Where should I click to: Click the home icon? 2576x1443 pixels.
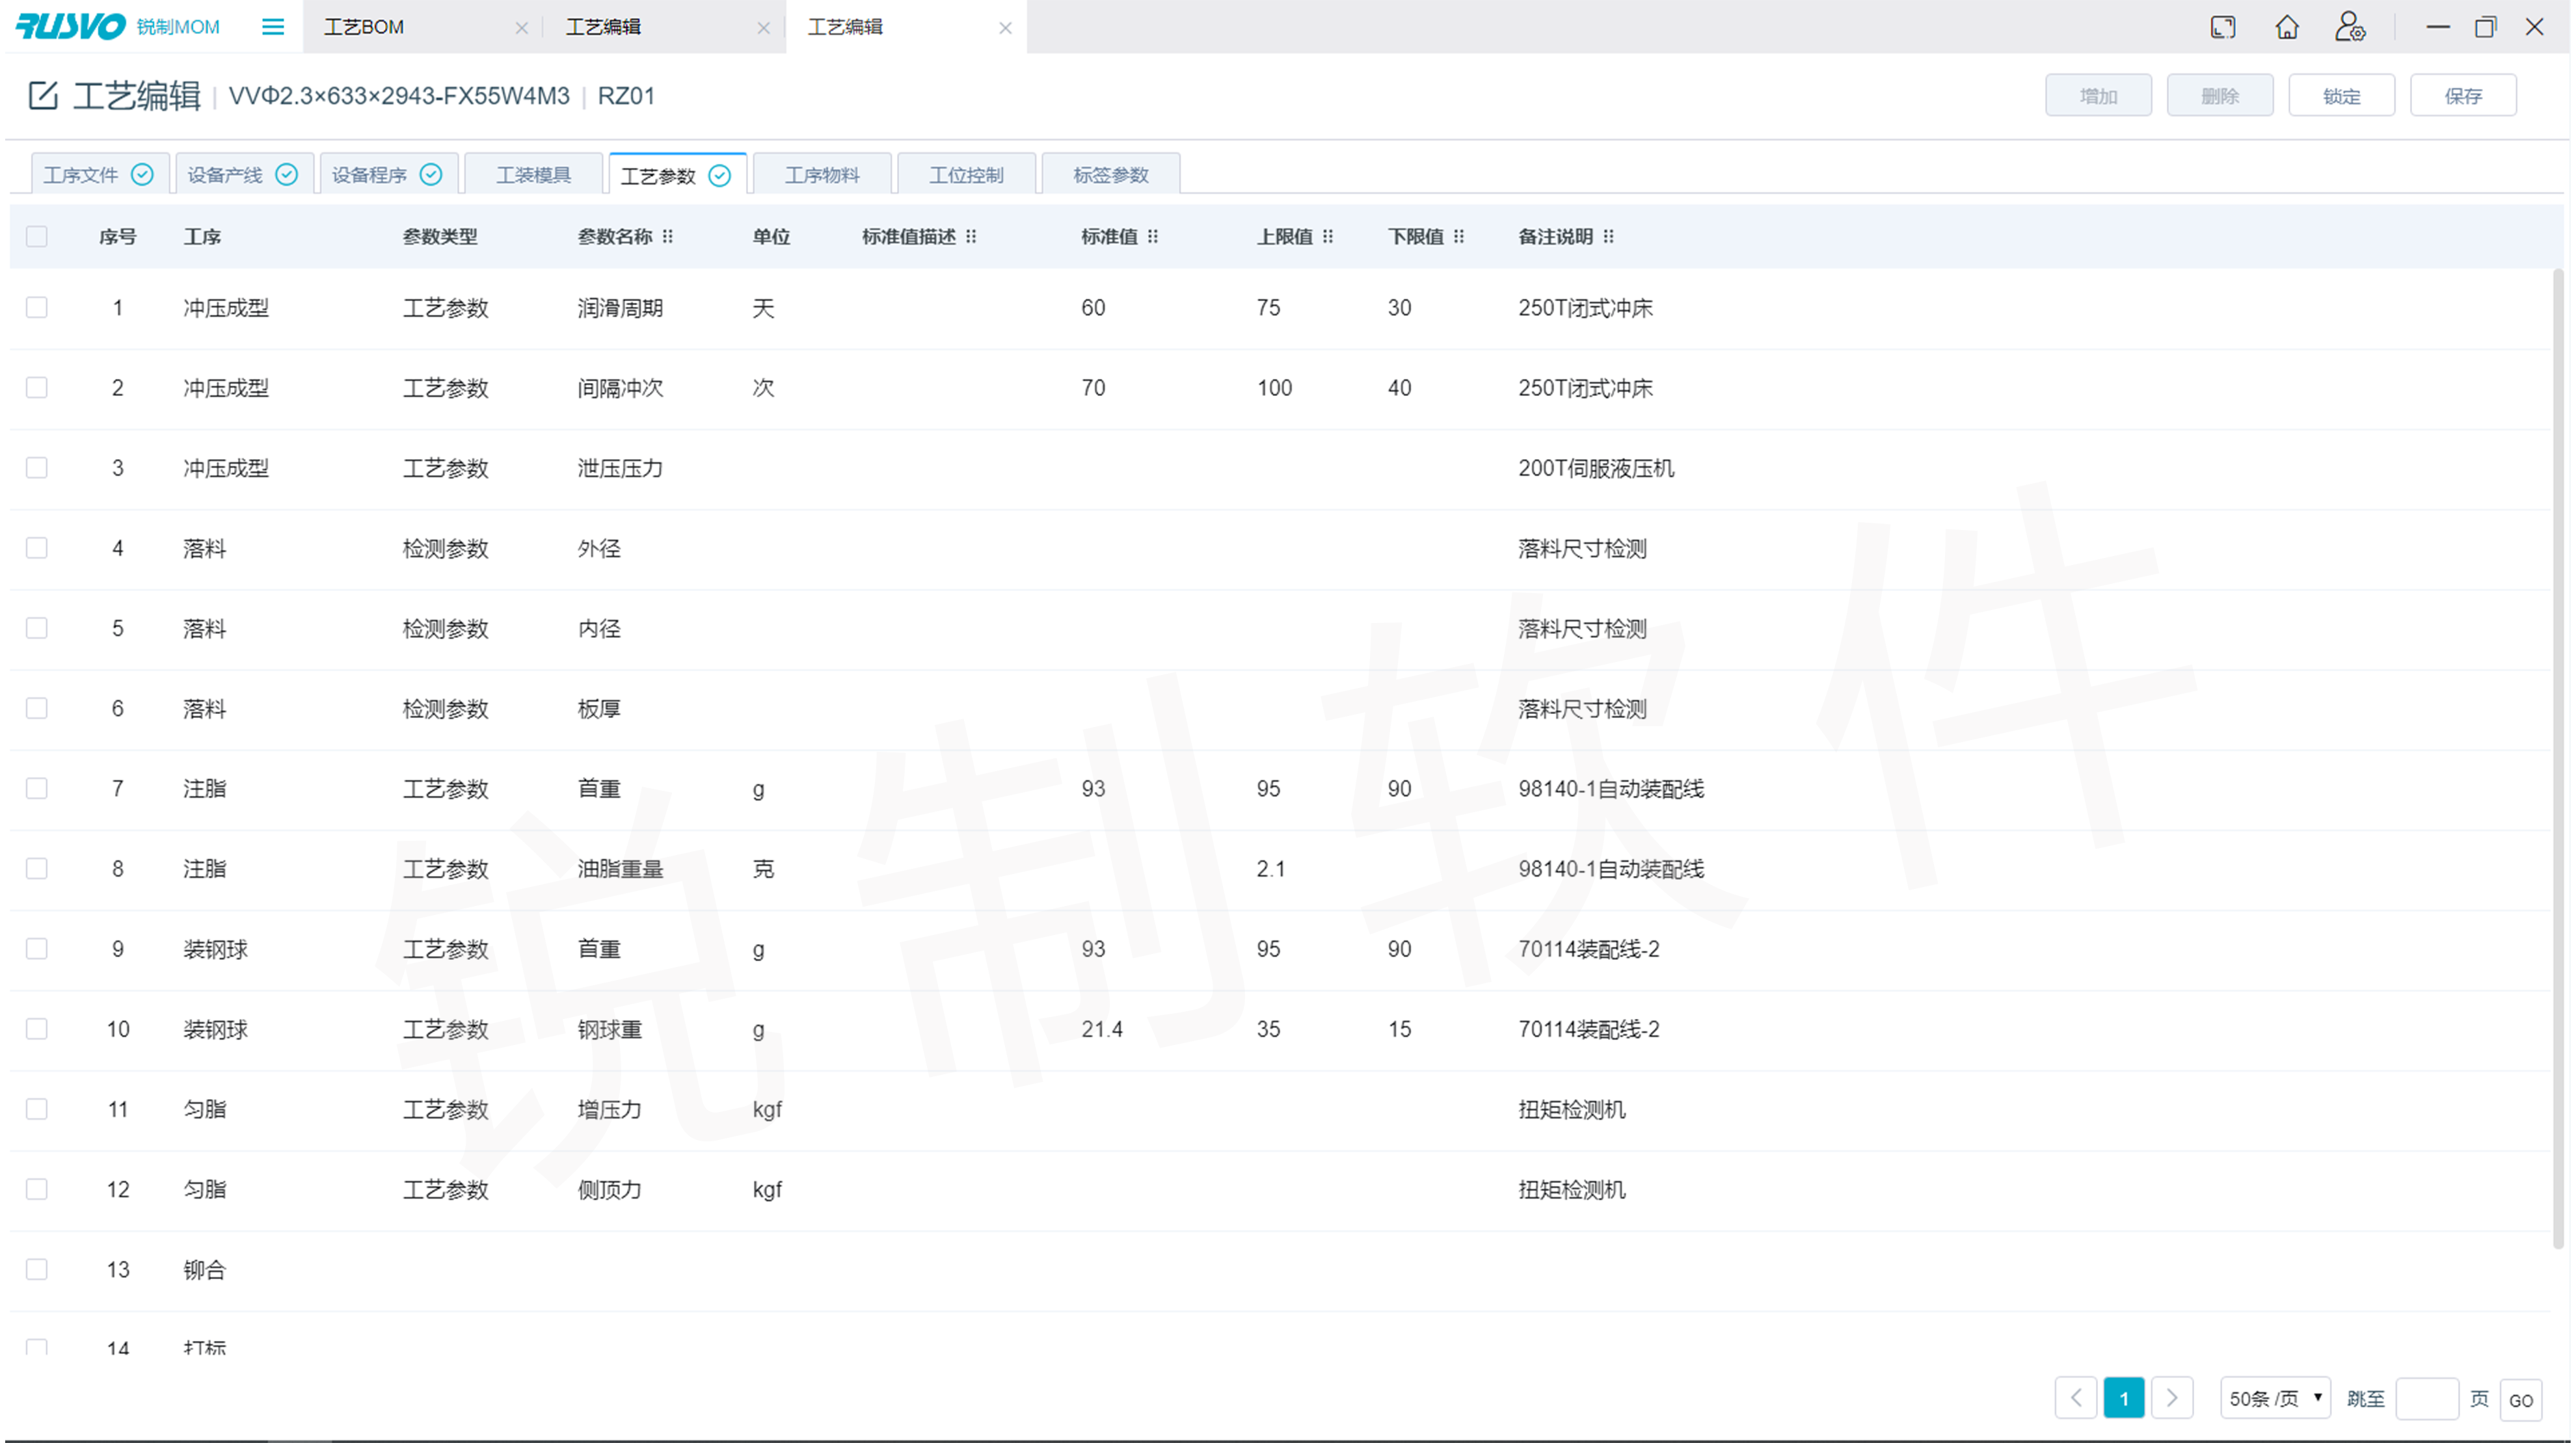point(2286,27)
